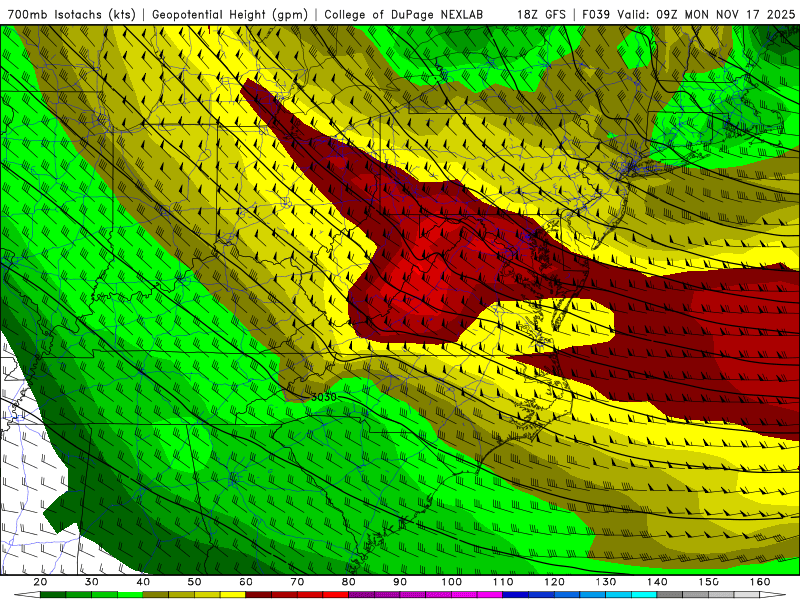This screenshot has height=600, width=800.
Task: Click the '18Z GFS' model run text
Action: 541,14
